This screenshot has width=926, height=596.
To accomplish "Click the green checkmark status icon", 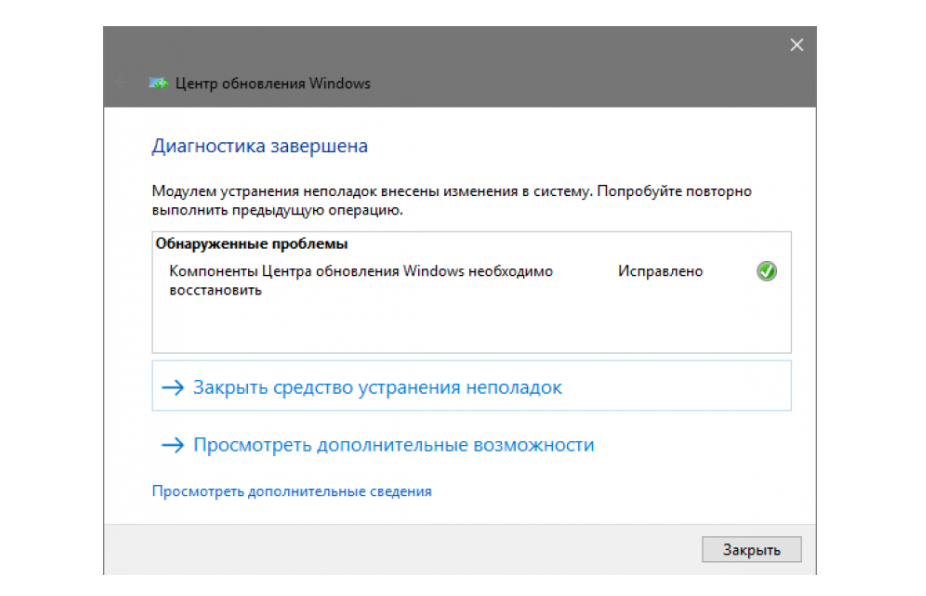I will [767, 271].
